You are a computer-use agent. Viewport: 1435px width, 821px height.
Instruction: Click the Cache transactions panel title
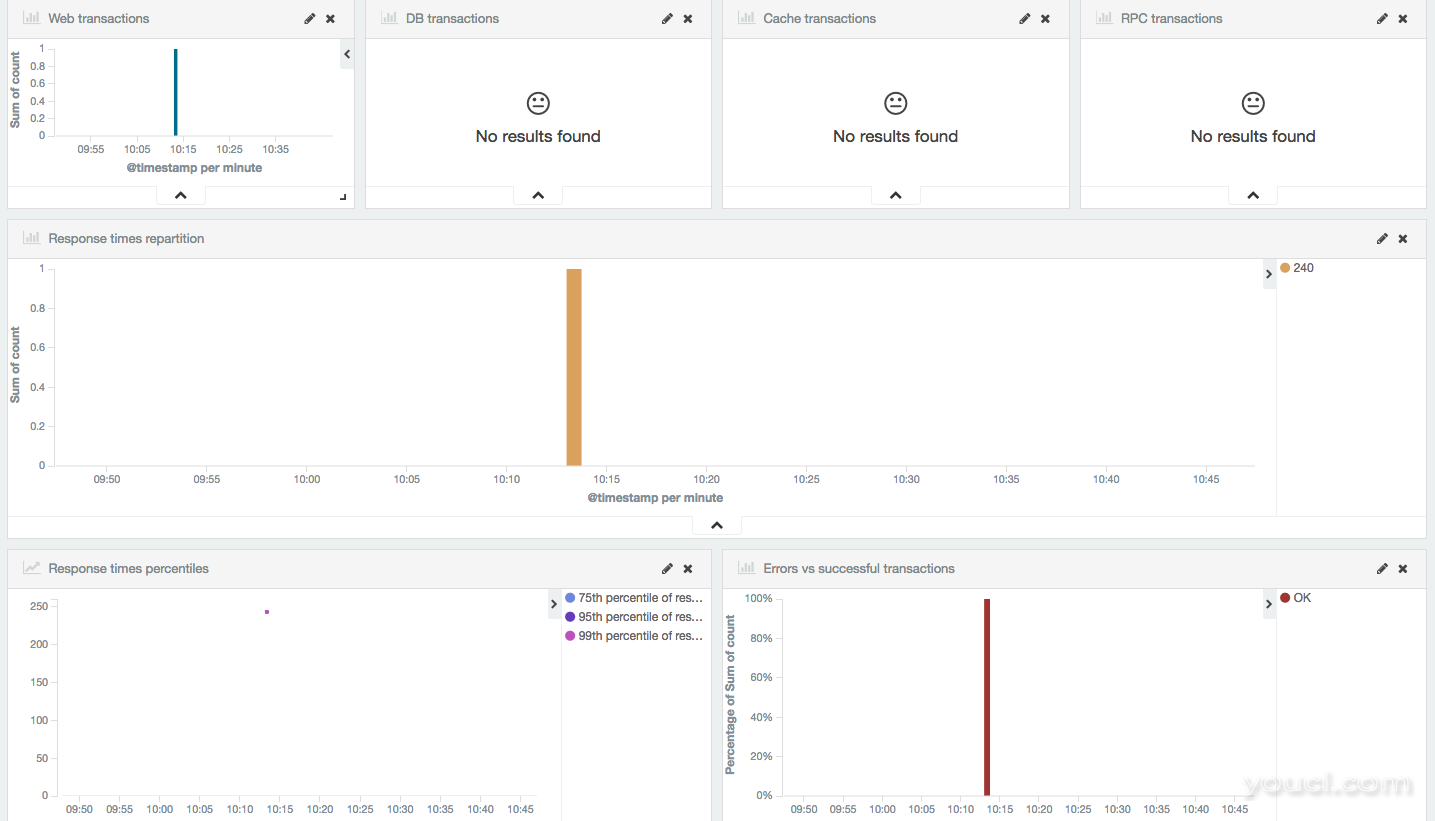coord(819,19)
